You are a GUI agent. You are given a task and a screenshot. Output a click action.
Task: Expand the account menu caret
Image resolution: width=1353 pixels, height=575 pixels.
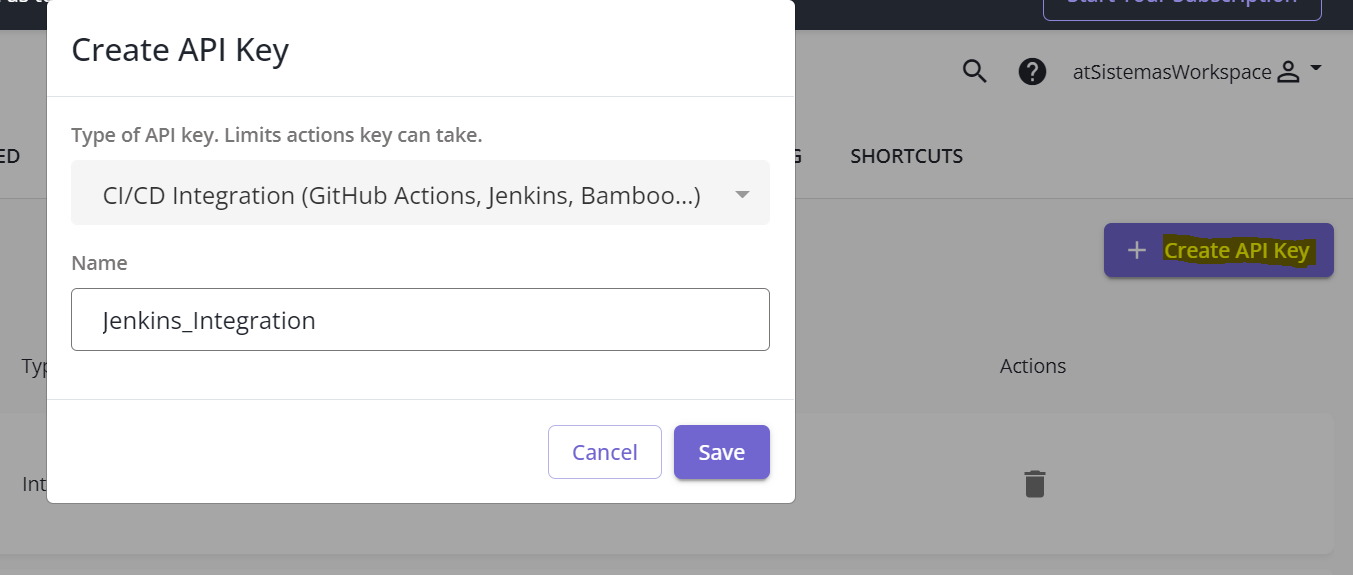[x=1316, y=68]
